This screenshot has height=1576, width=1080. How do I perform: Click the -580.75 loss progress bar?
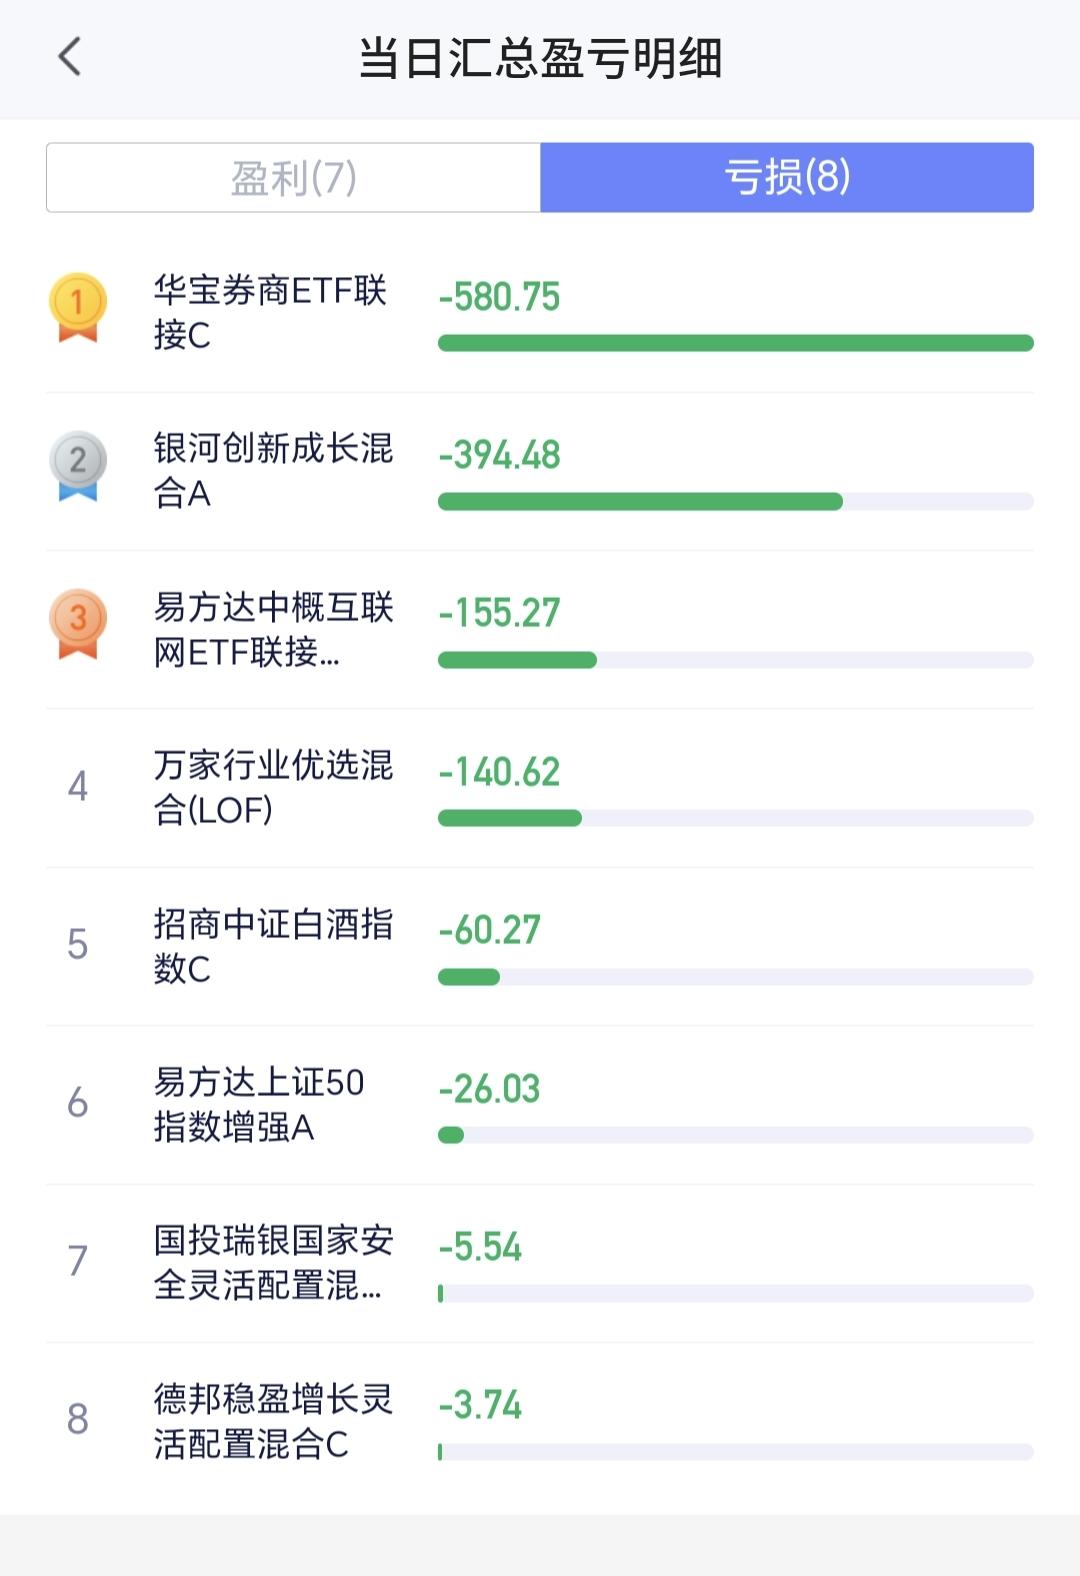tap(736, 343)
